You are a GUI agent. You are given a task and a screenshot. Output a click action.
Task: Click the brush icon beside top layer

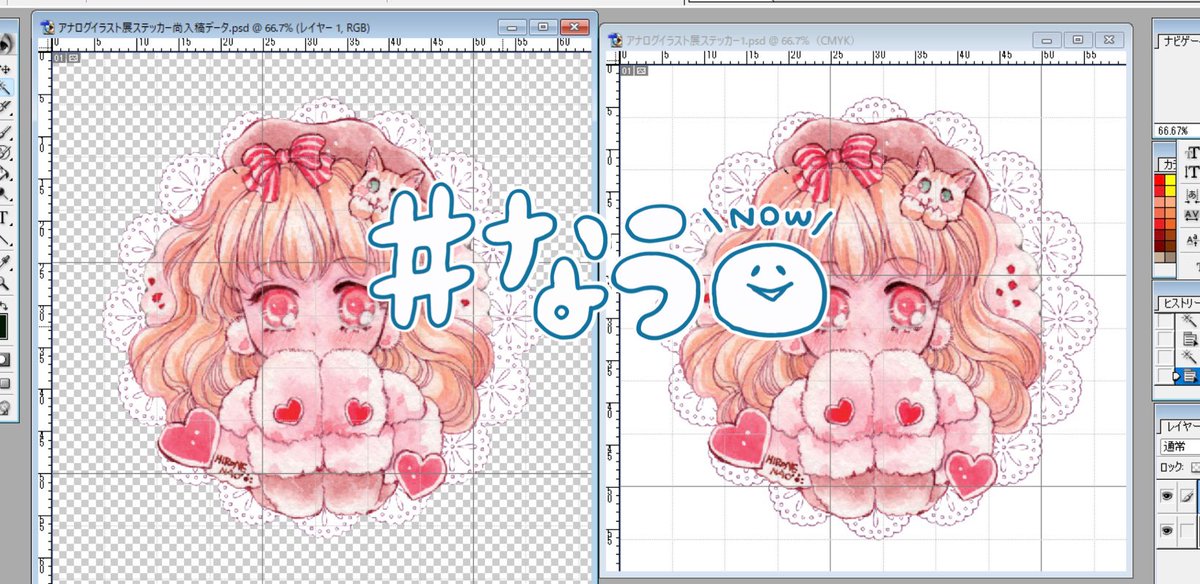(x=1187, y=496)
